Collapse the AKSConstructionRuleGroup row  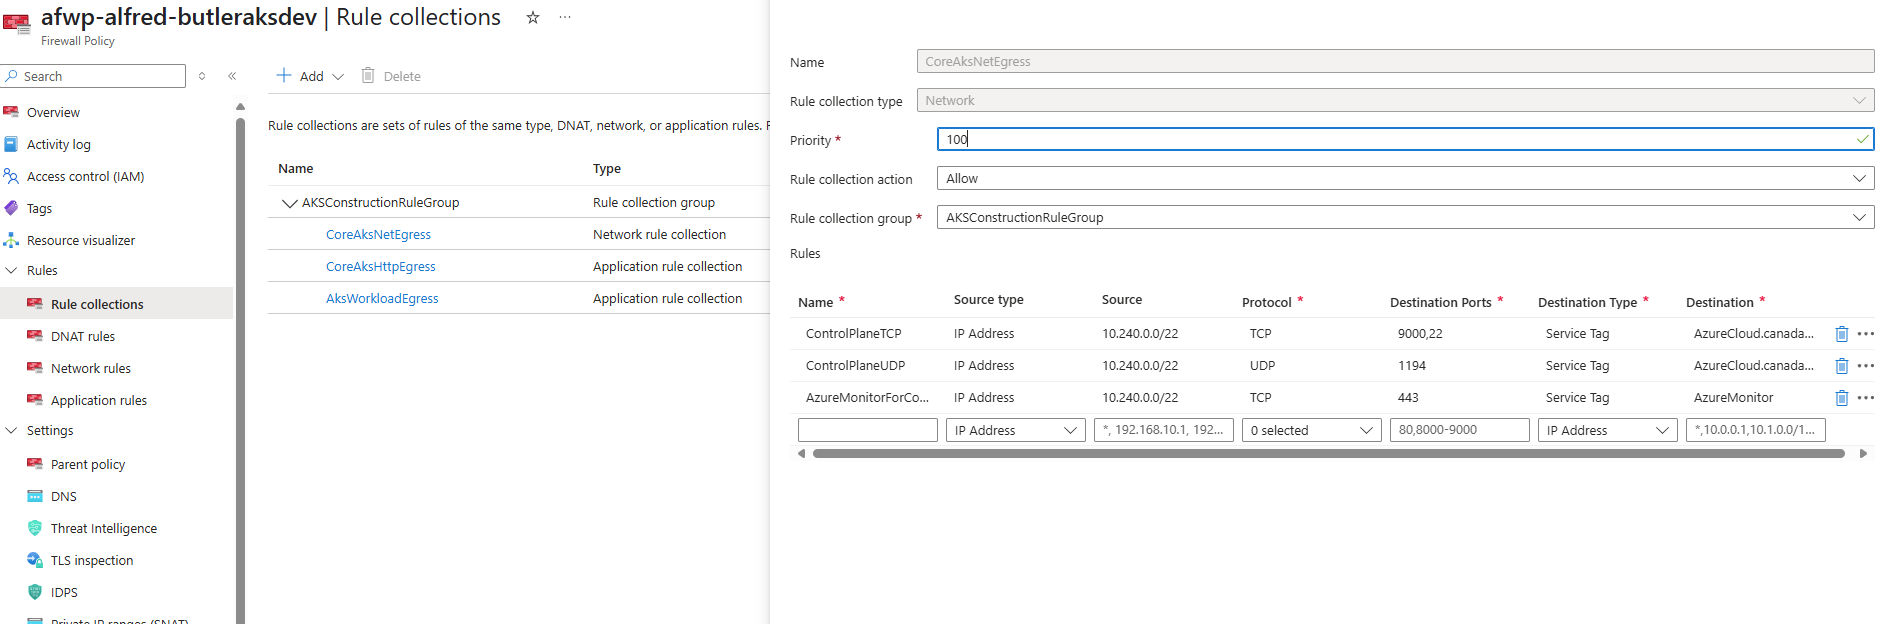tap(290, 203)
